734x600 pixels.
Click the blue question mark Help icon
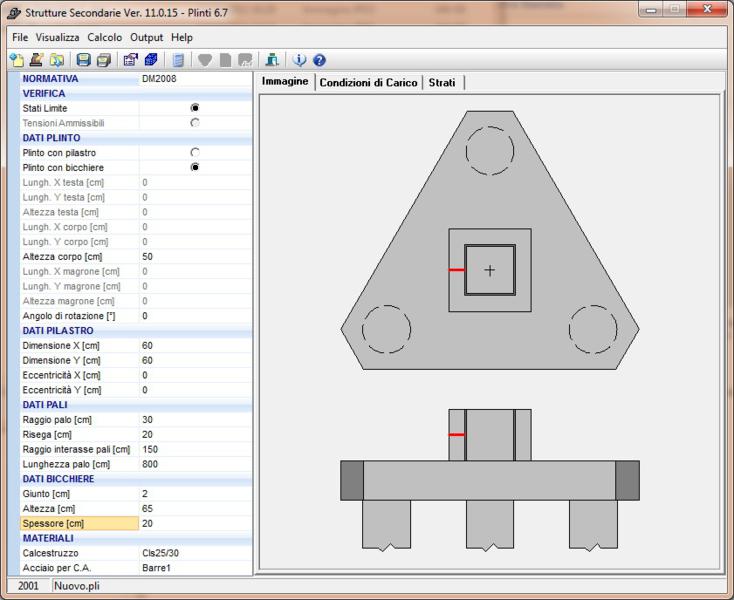click(319, 60)
